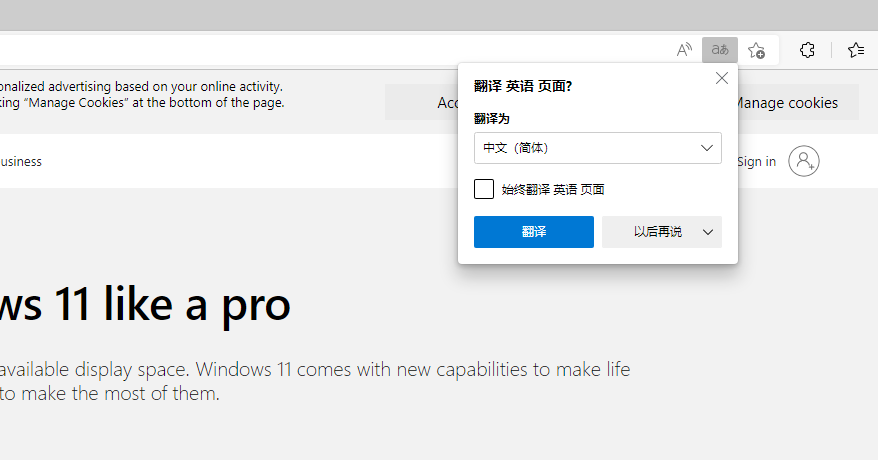Click the 以后再说 button
This screenshot has width=878, height=460.
pyautogui.click(x=656, y=232)
